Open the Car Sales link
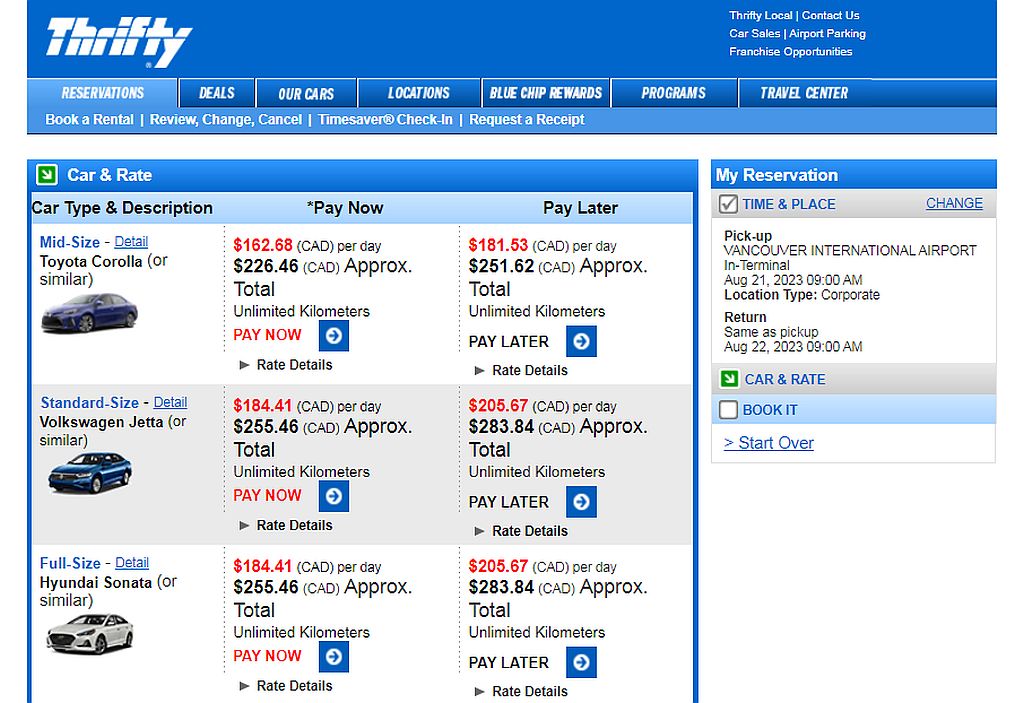 [x=755, y=33]
